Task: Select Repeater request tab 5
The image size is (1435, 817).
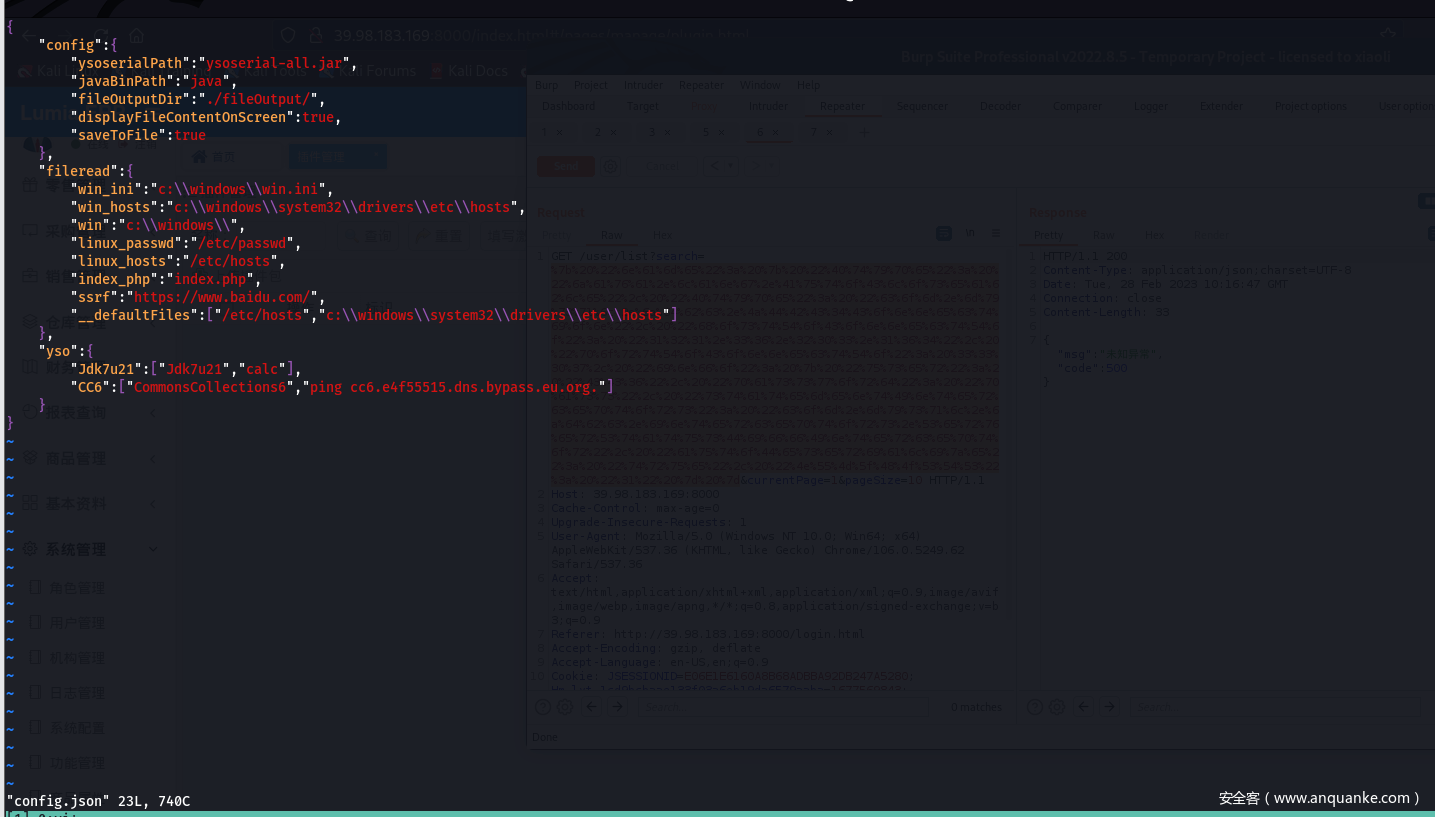Action: click(706, 132)
